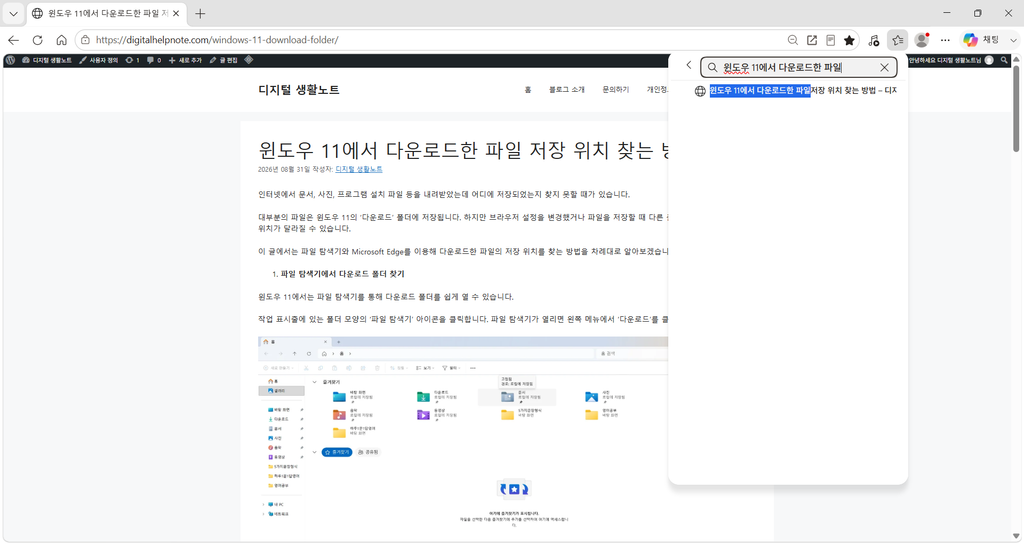Screen dimensions: 1024x544
Task: Enter immersive reader view
Action: (x=830, y=40)
